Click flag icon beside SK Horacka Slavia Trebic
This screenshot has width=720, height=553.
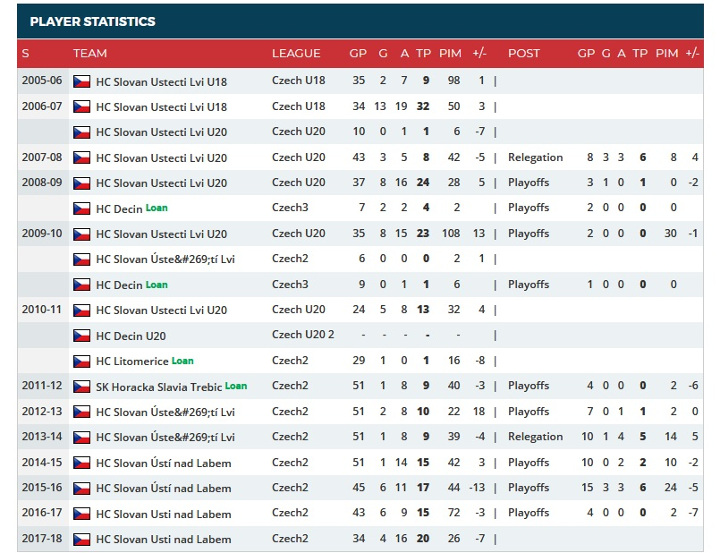pos(82,386)
